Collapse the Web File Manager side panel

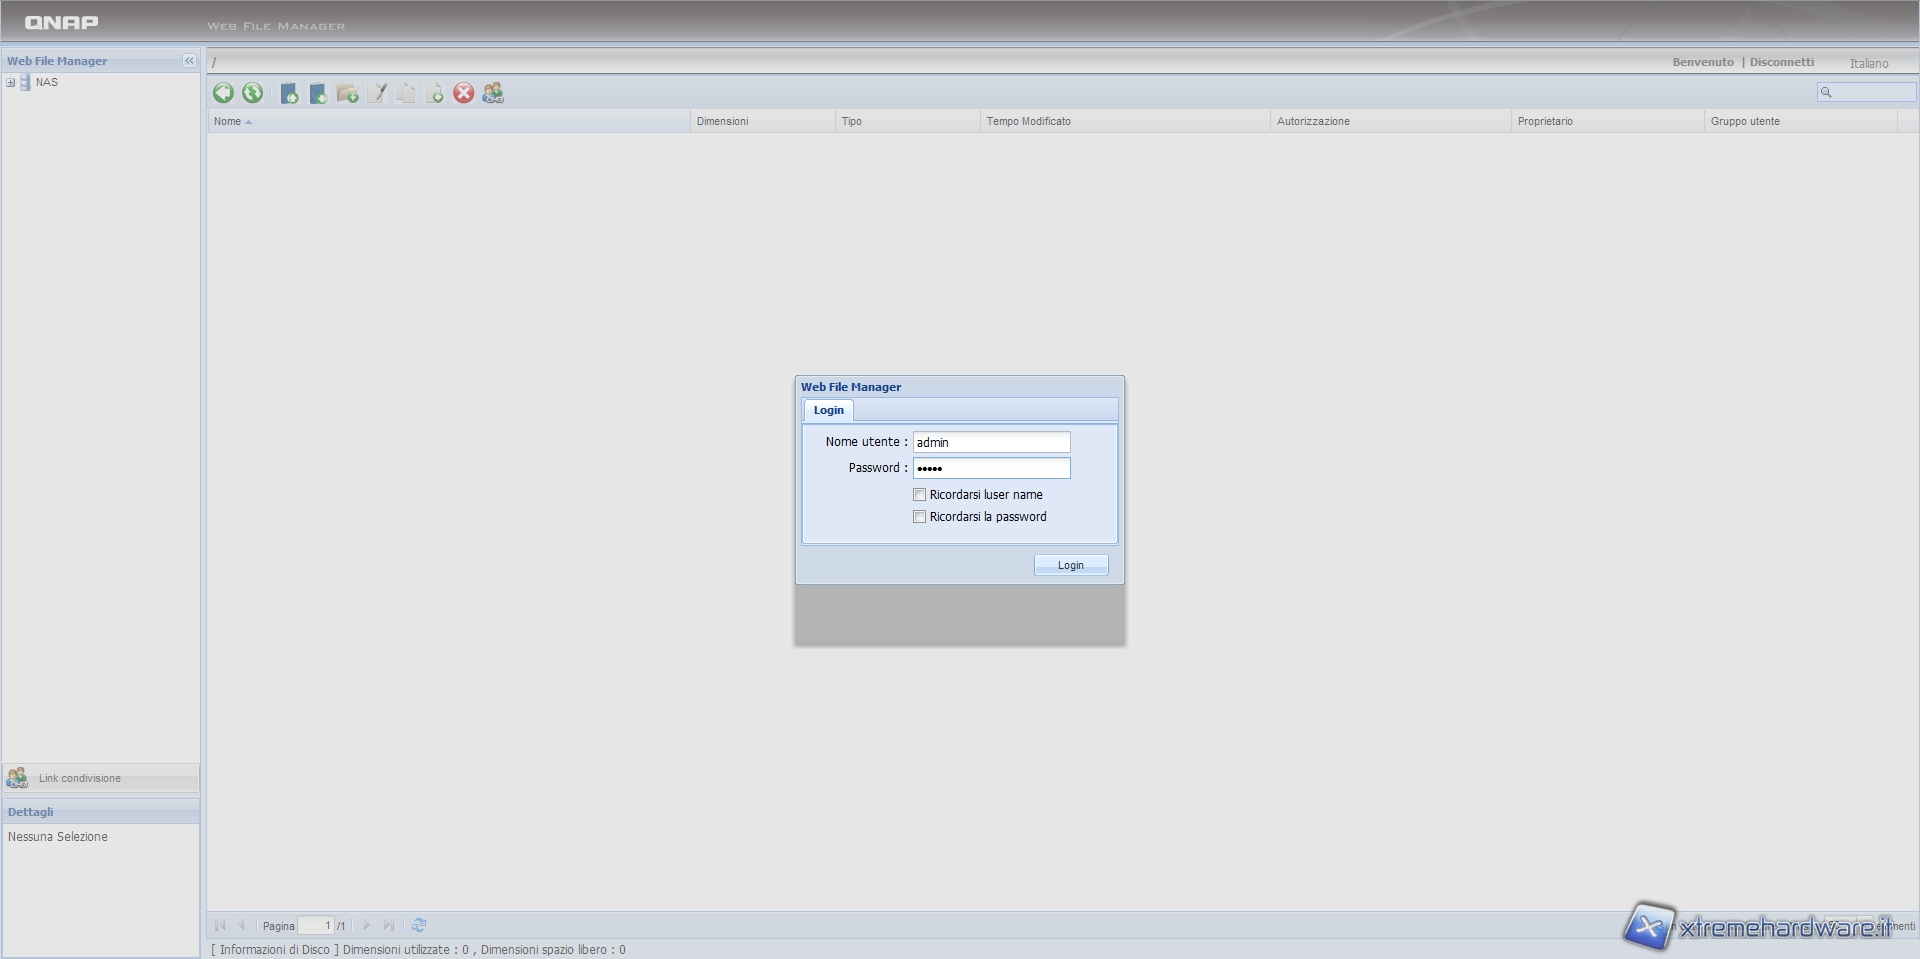click(x=189, y=61)
